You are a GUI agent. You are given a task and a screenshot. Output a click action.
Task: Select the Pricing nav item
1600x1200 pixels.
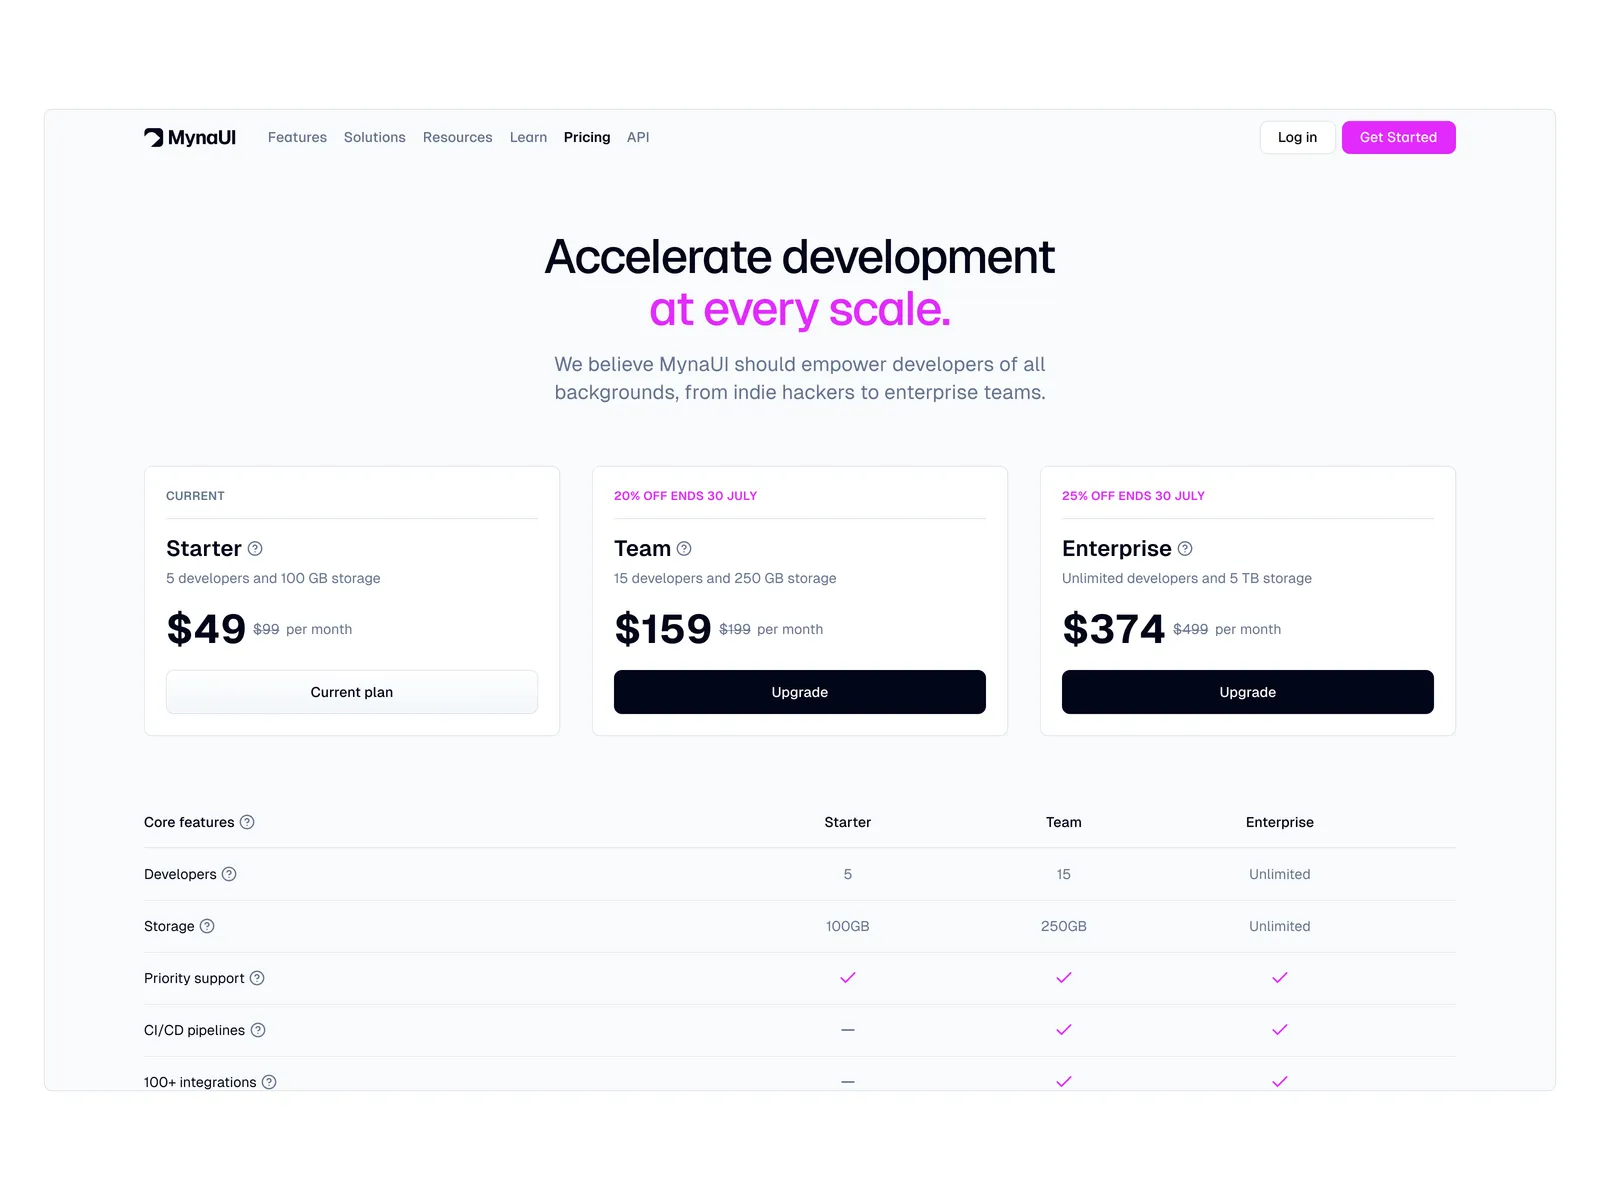(587, 137)
